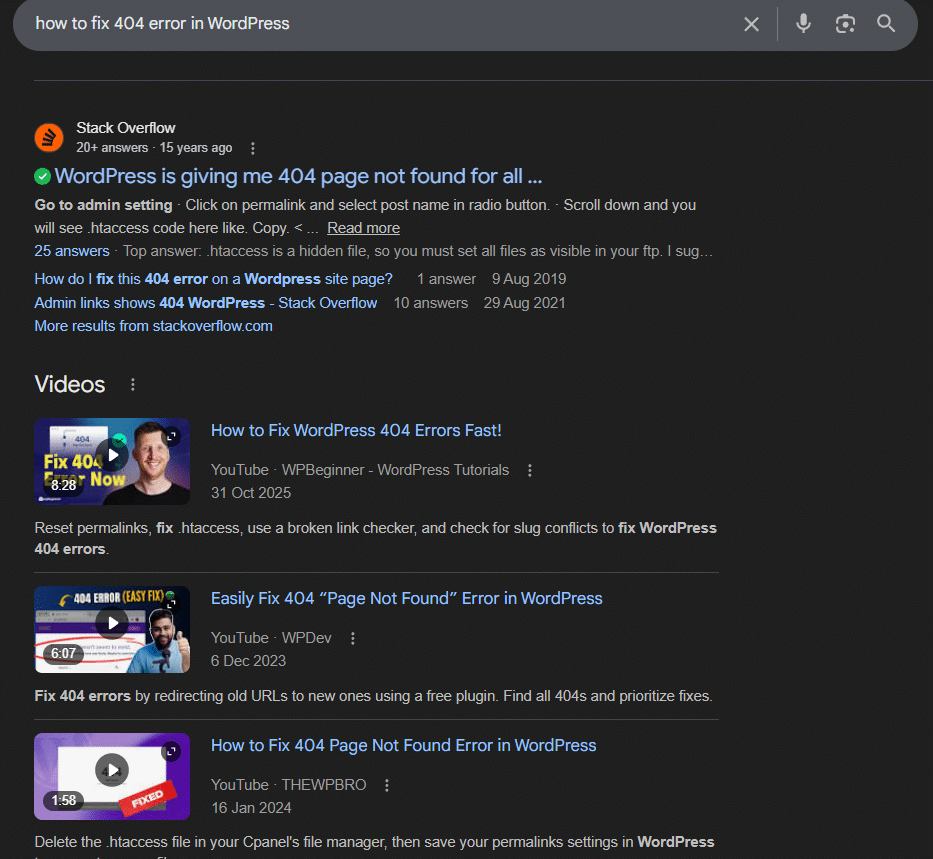
Task: Start voice search with microphone icon
Action: [803, 24]
